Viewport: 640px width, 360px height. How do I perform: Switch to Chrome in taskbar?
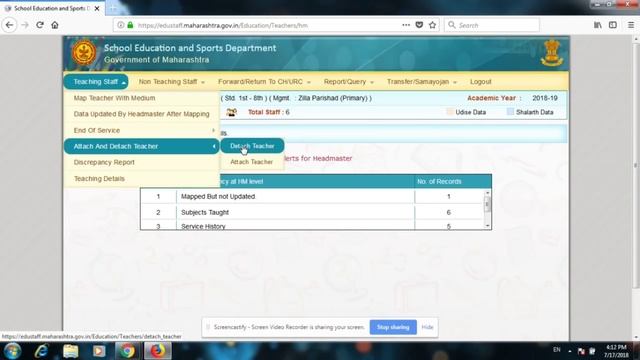[127, 351]
